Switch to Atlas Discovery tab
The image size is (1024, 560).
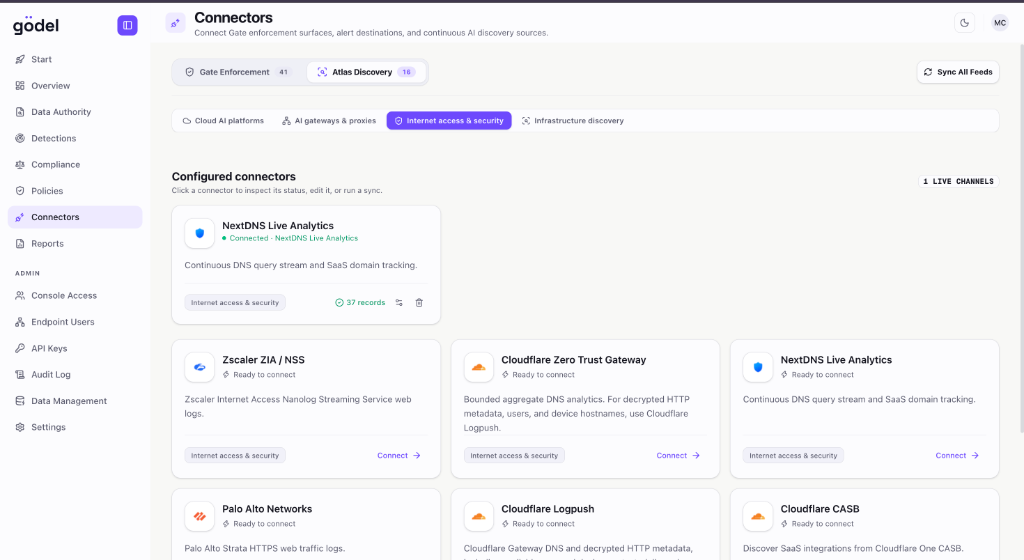pyautogui.click(x=366, y=72)
